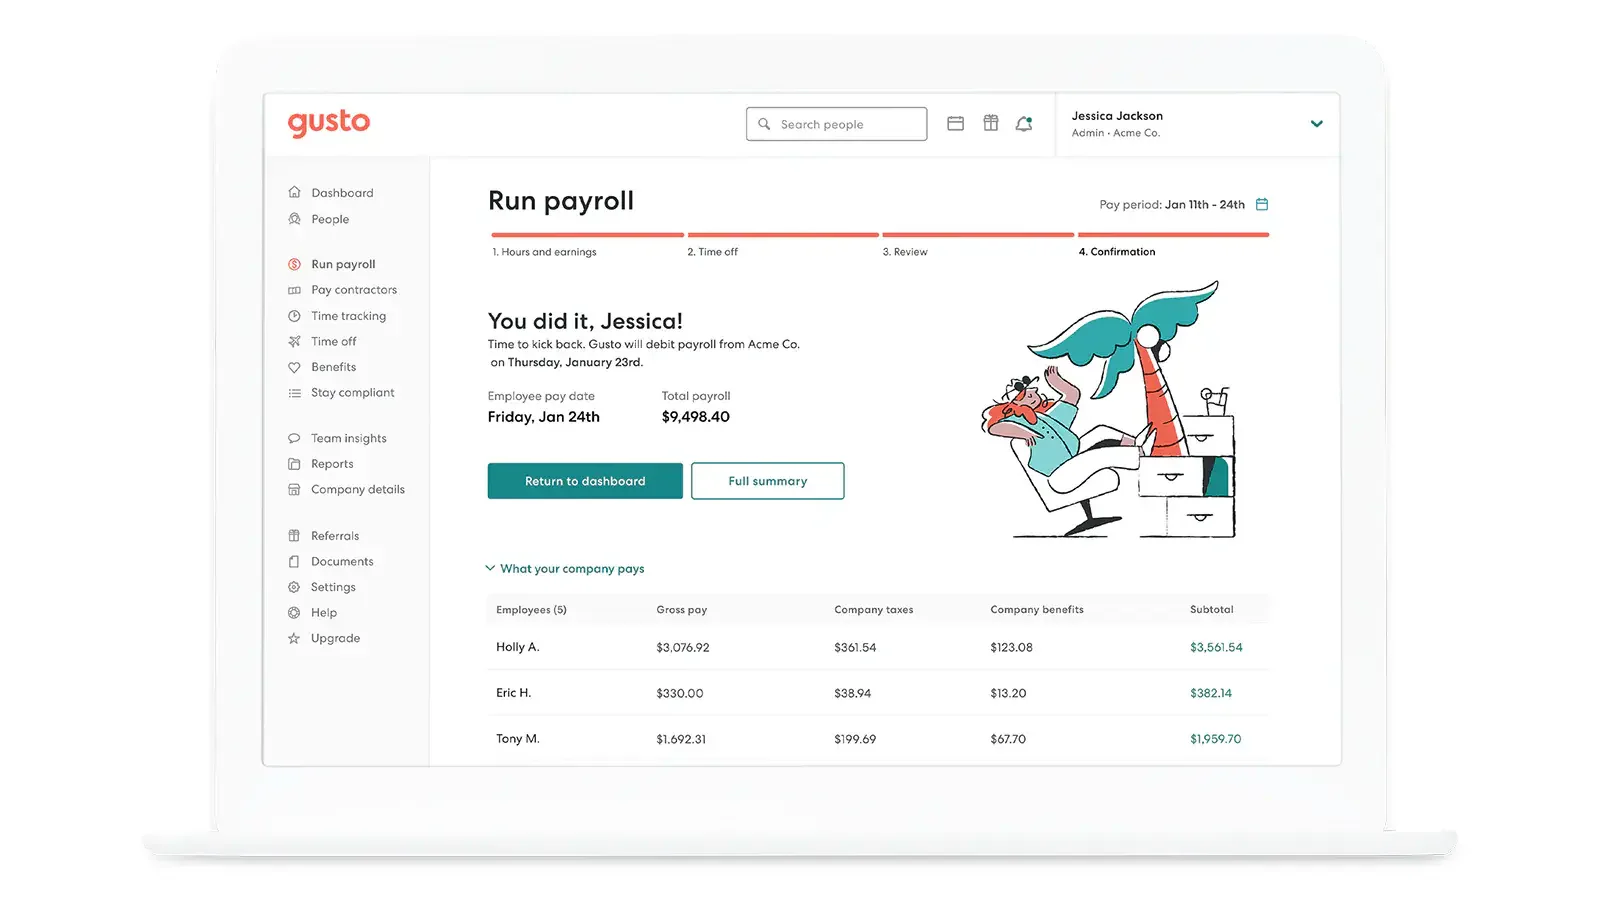This screenshot has height=900, width=1600.
Task: Click the gift box icon in header
Action: (990, 123)
